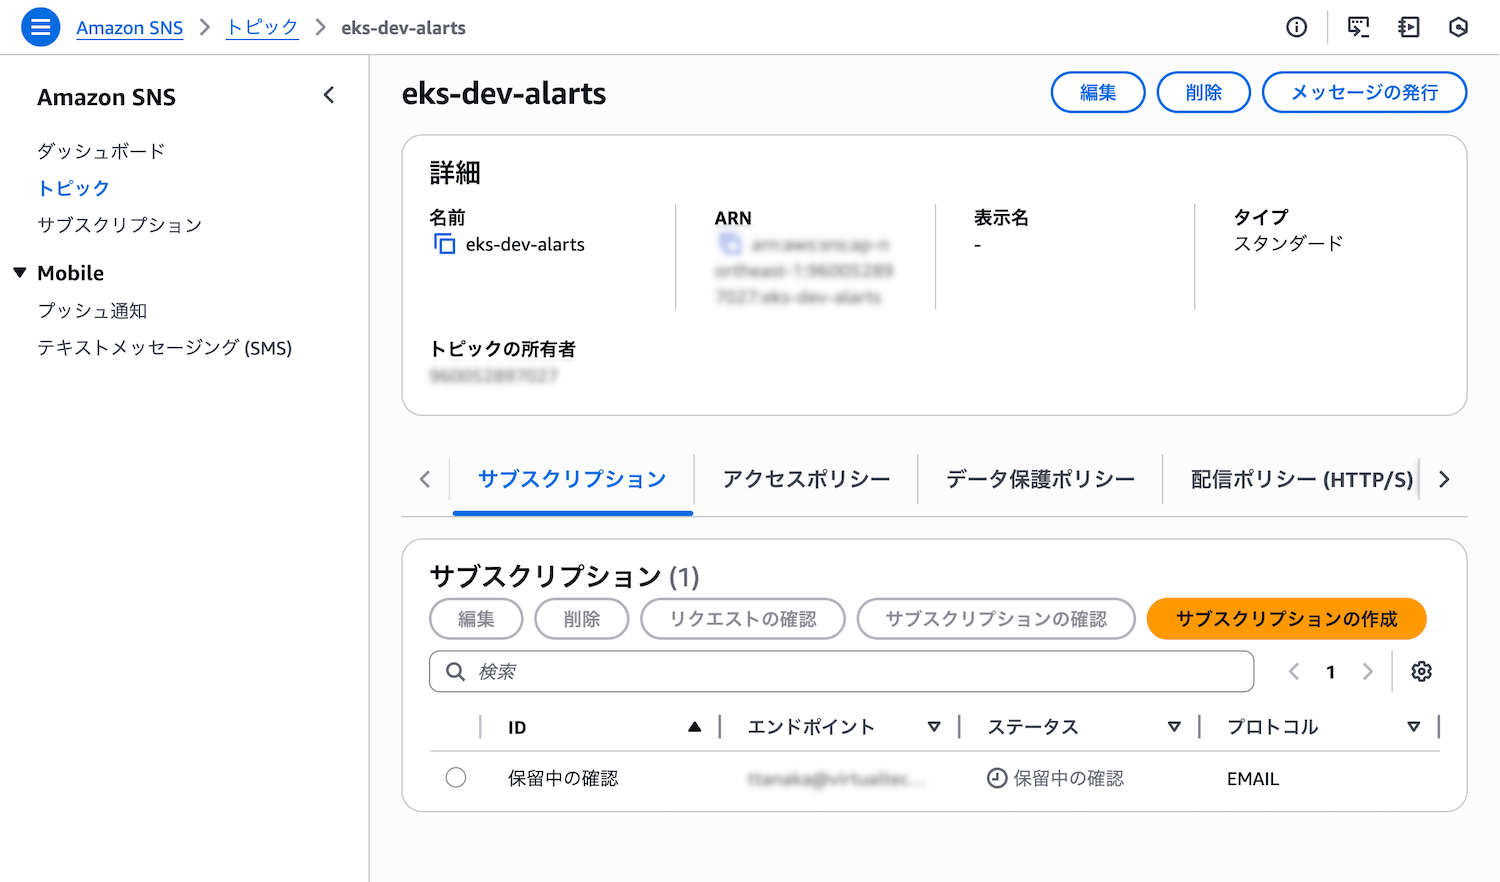Screen dimensions: 1500x882
Task: Sort subscriptions by ID column
Action: (x=694, y=727)
